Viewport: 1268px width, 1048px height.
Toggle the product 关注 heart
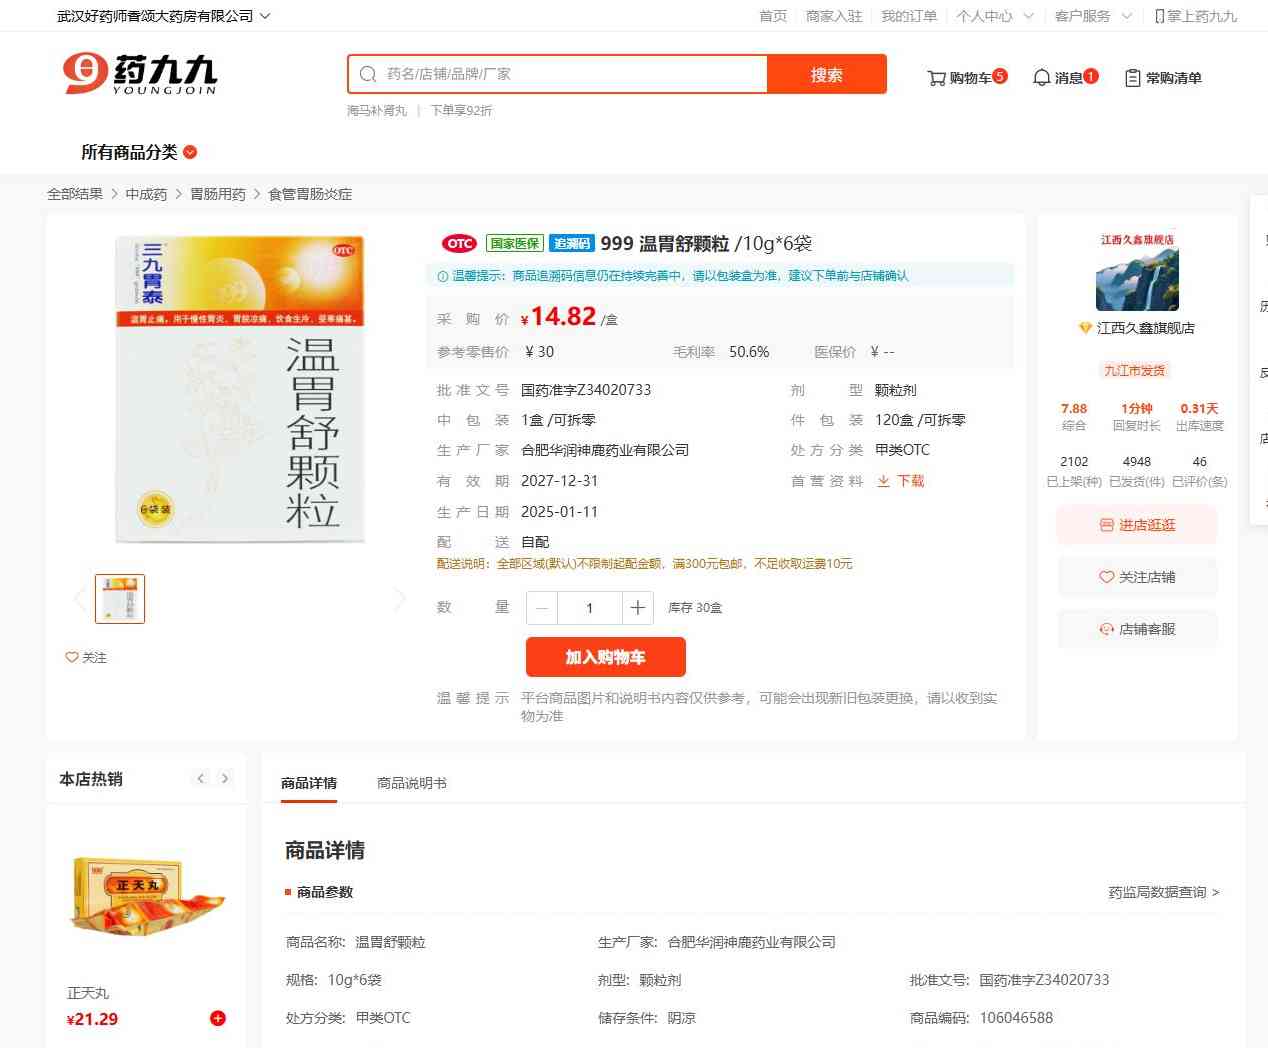pos(72,657)
